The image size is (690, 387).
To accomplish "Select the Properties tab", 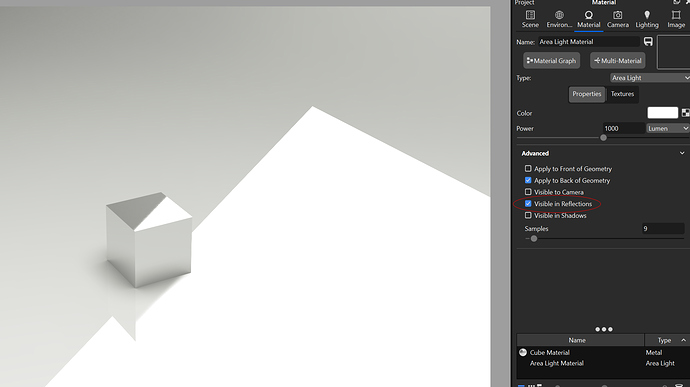I will click(x=587, y=94).
